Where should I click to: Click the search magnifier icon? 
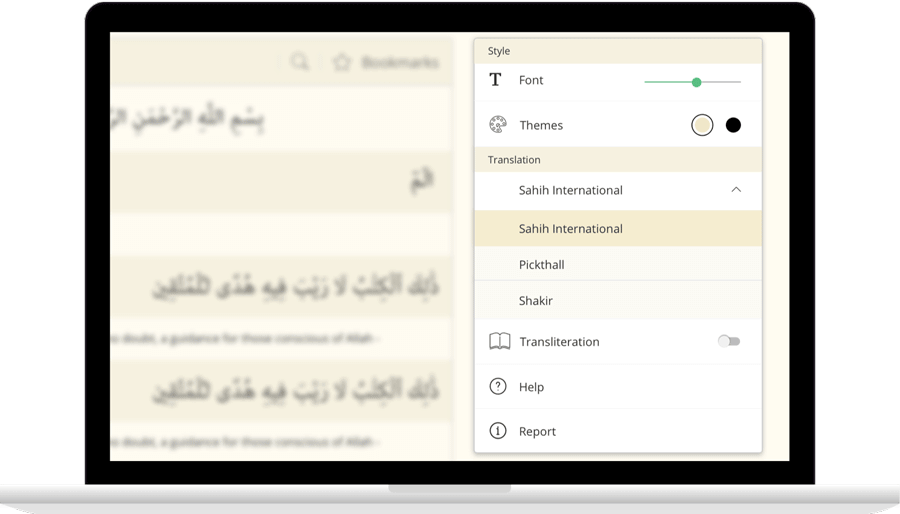[299, 62]
